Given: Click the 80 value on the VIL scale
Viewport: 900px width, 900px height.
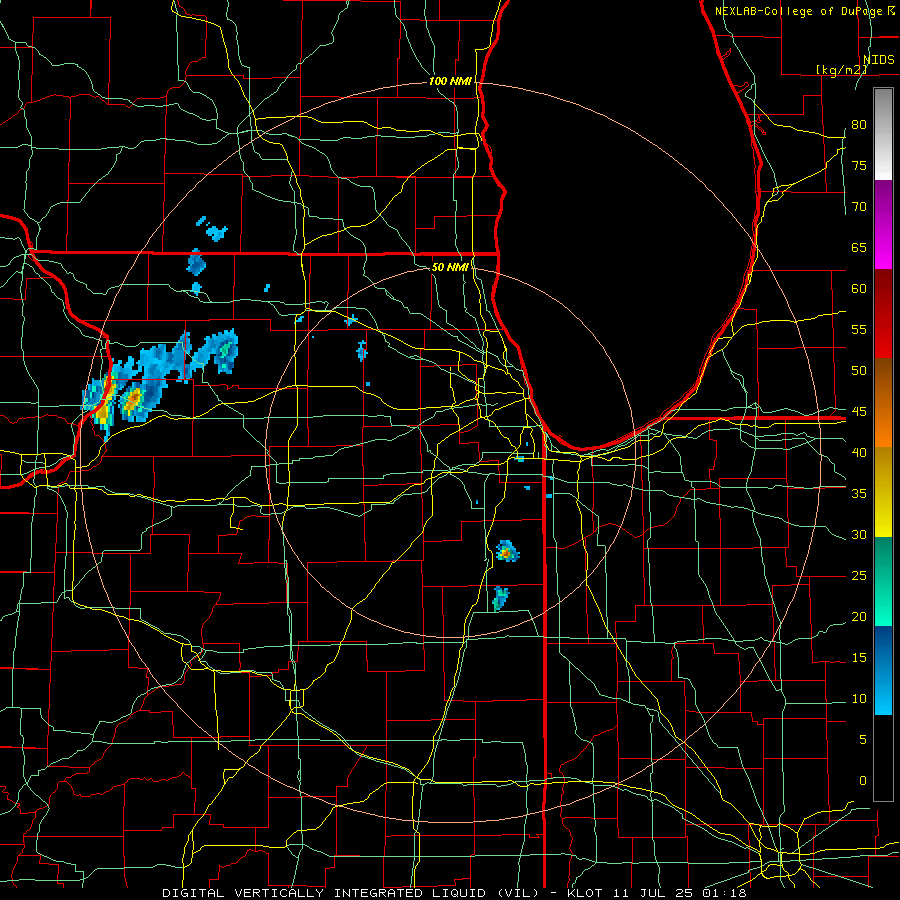Looking at the screenshot, I should [859, 125].
